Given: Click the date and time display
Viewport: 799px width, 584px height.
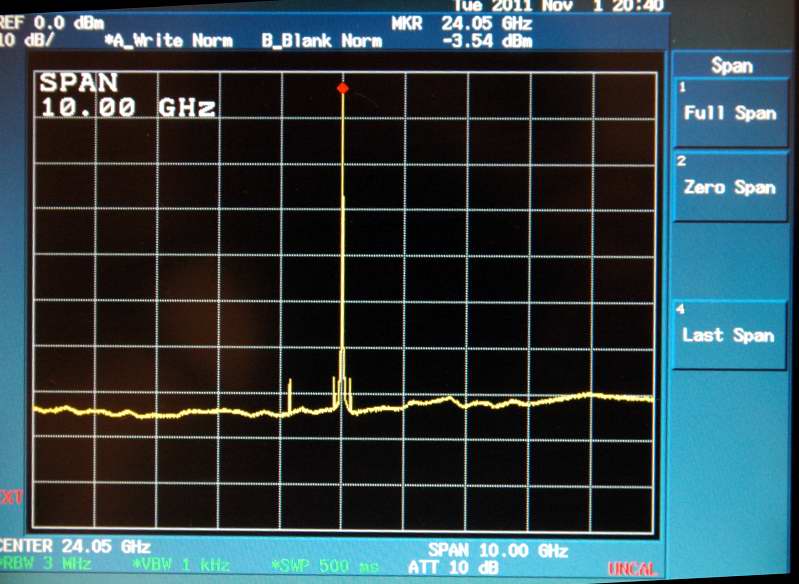Looking at the screenshot, I should coord(558,6).
